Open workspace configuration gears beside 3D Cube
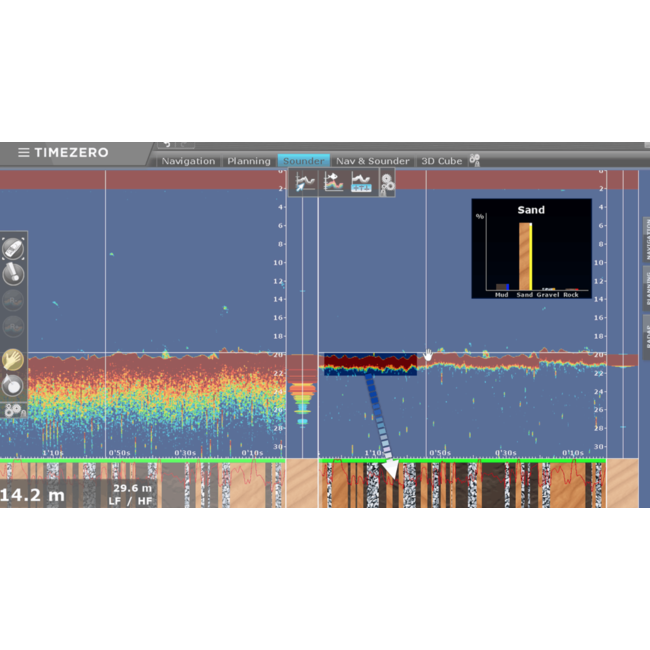This screenshot has width=650, height=650. pos(475,160)
